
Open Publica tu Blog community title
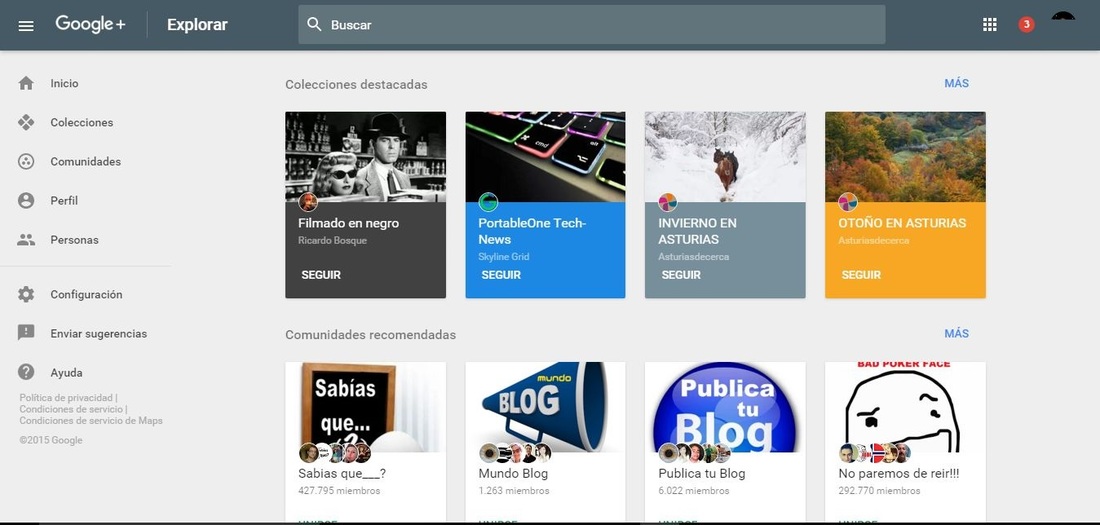[702, 474]
